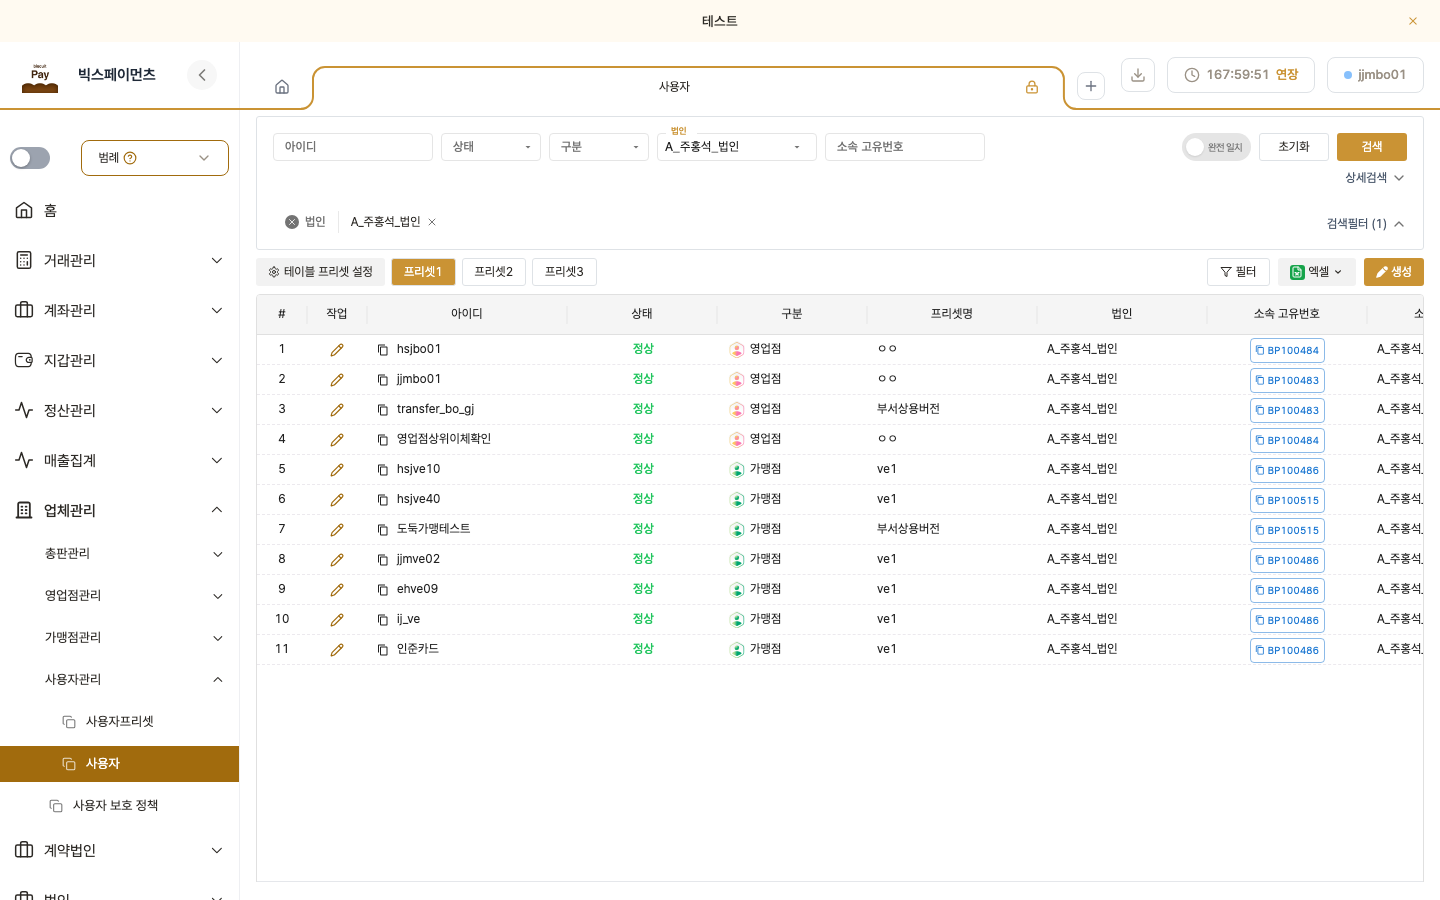Clear 법인 filter group with circle x

[292, 222]
